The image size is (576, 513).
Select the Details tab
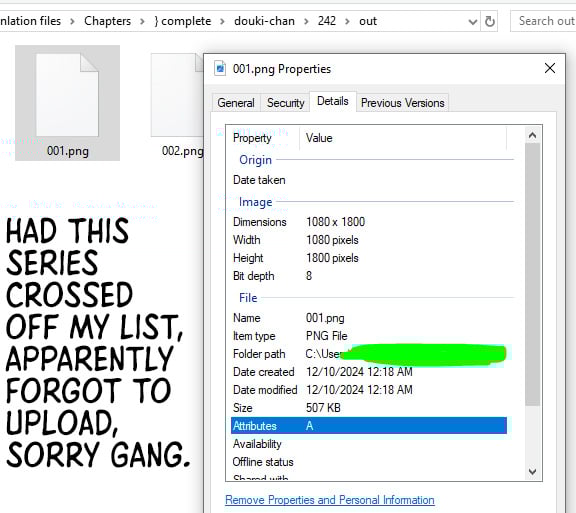click(x=333, y=101)
